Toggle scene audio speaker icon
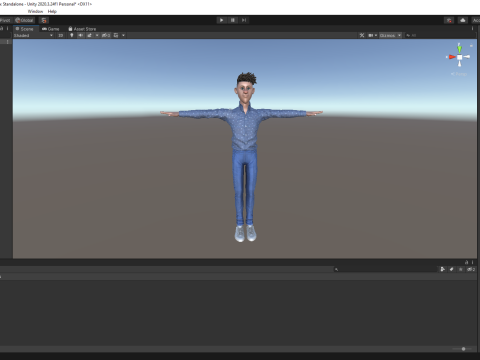Screen dimensions: 480x360 80,35
